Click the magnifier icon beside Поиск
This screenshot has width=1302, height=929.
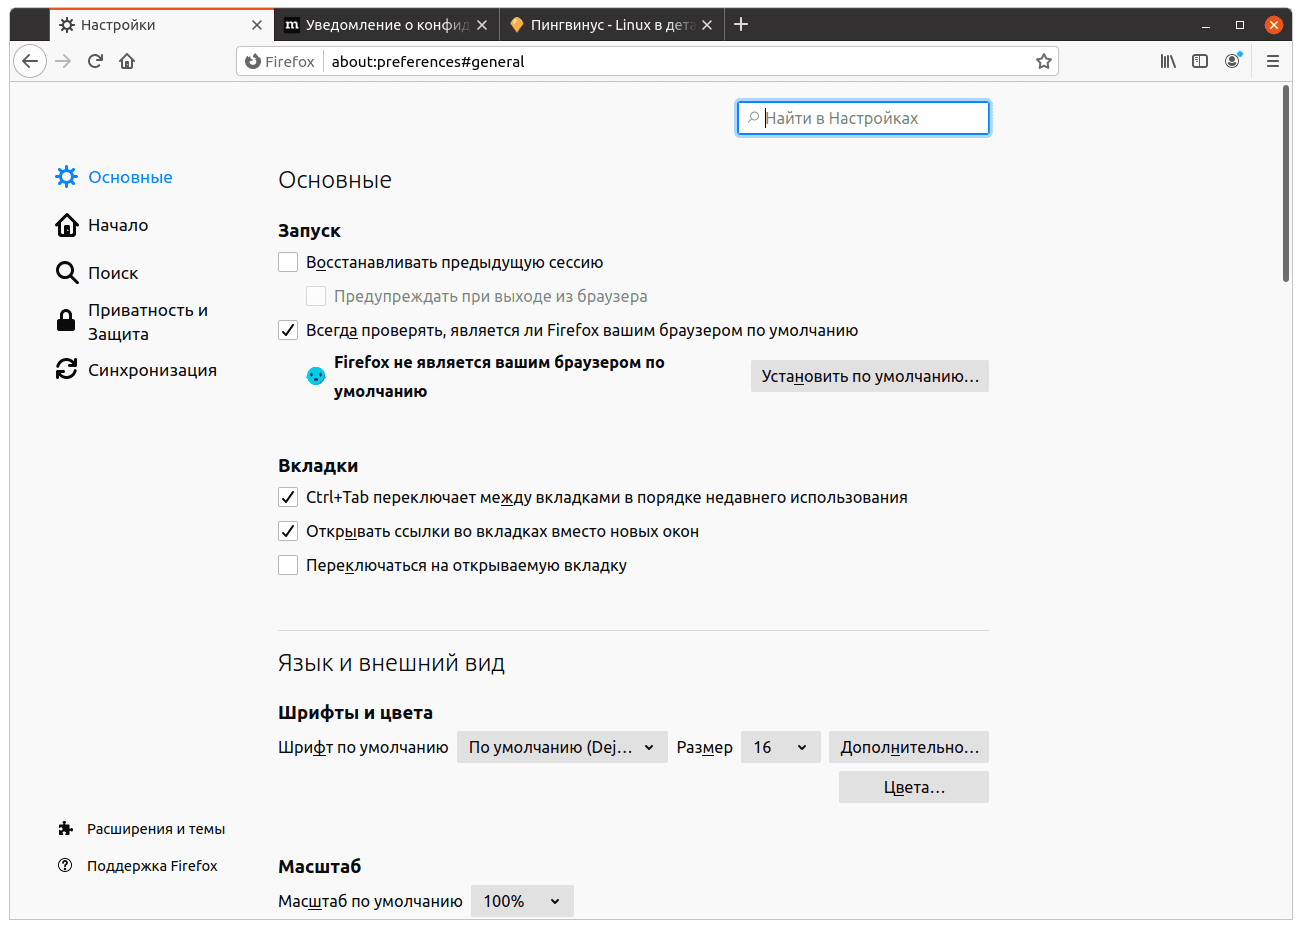coord(66,273)
